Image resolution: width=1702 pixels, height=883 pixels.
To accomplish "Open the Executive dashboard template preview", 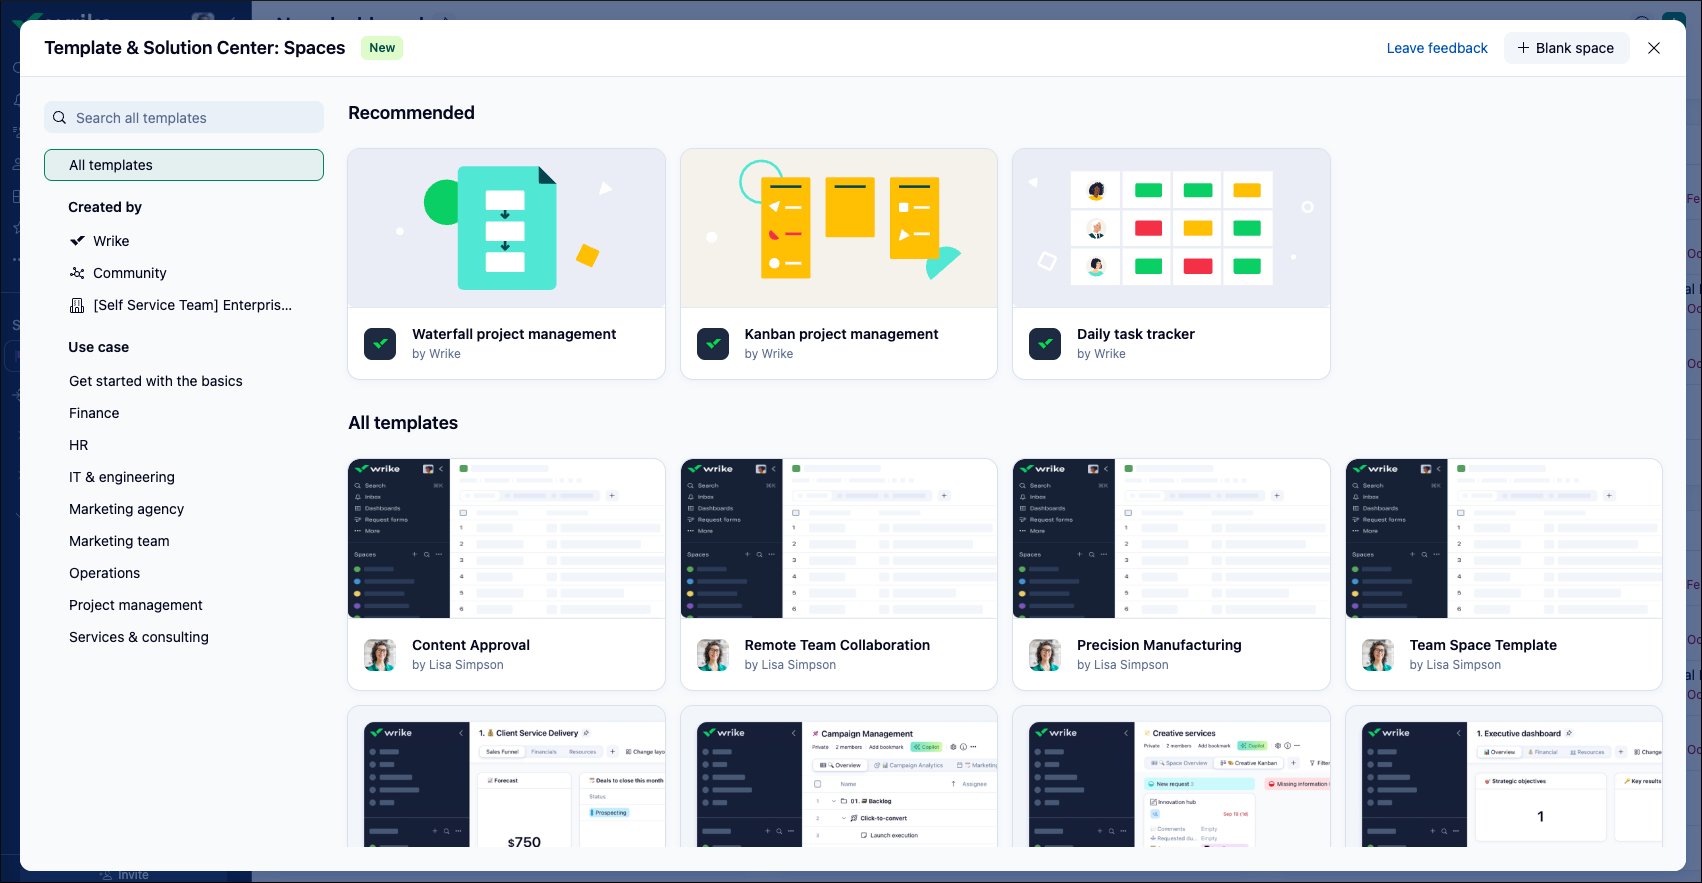I will [x=1504, y=777].
